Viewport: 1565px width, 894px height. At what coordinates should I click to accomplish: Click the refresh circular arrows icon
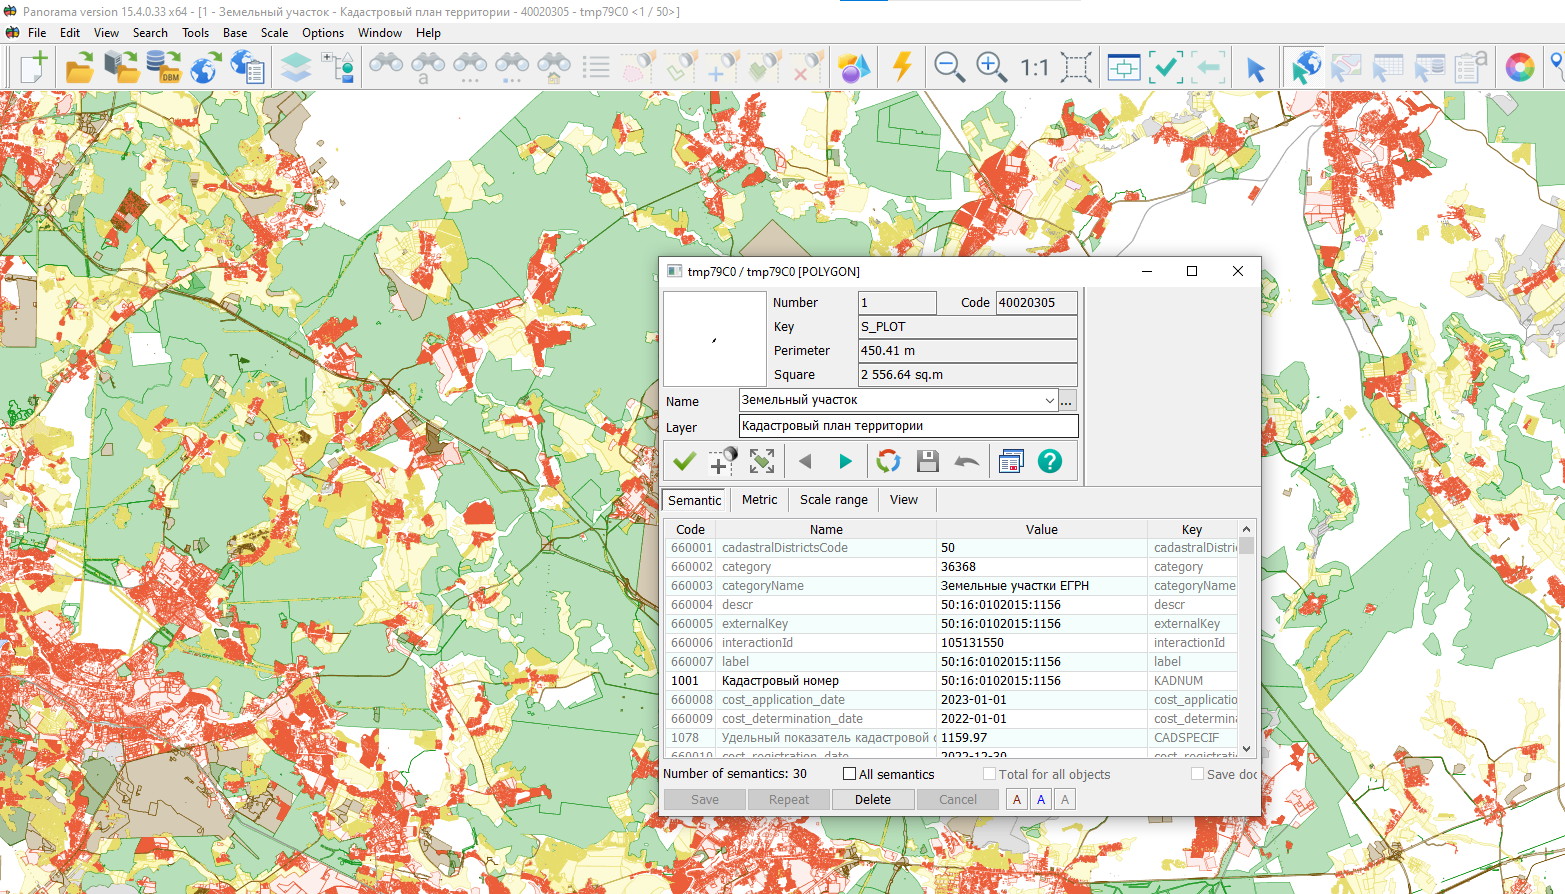[x=888, y=461]
